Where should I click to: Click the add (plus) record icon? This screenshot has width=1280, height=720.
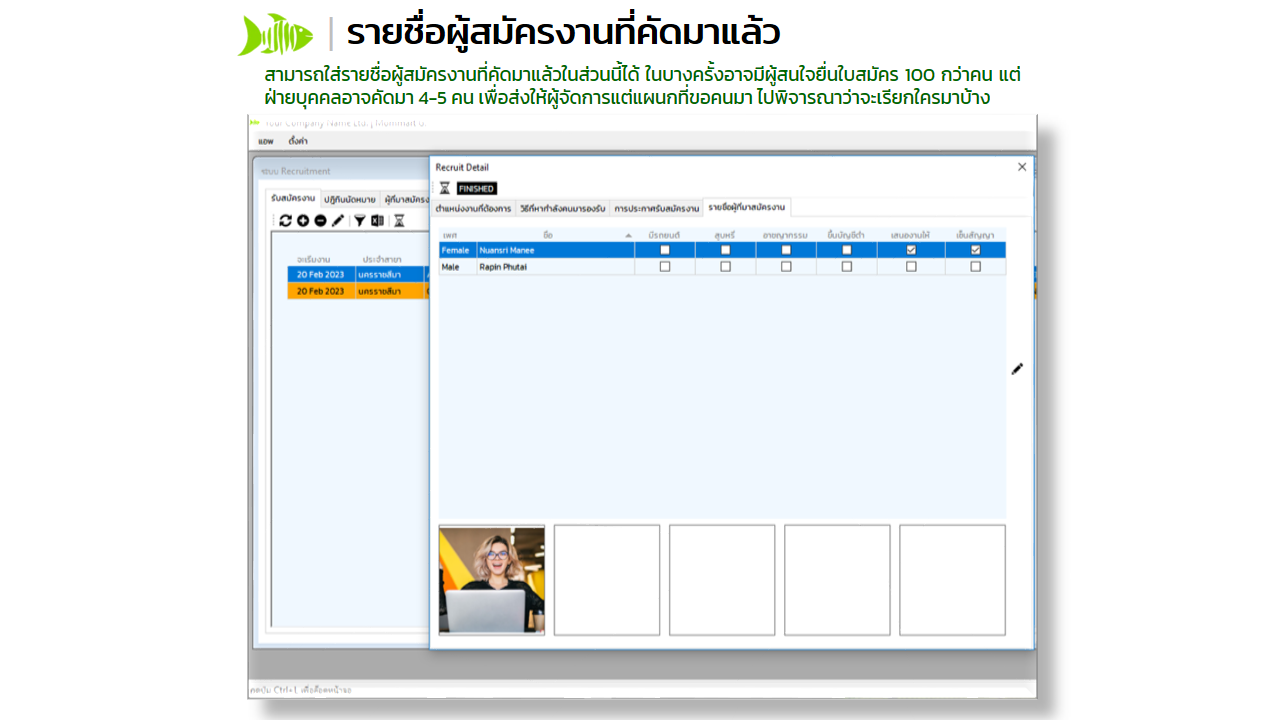[x=303, y=220]
